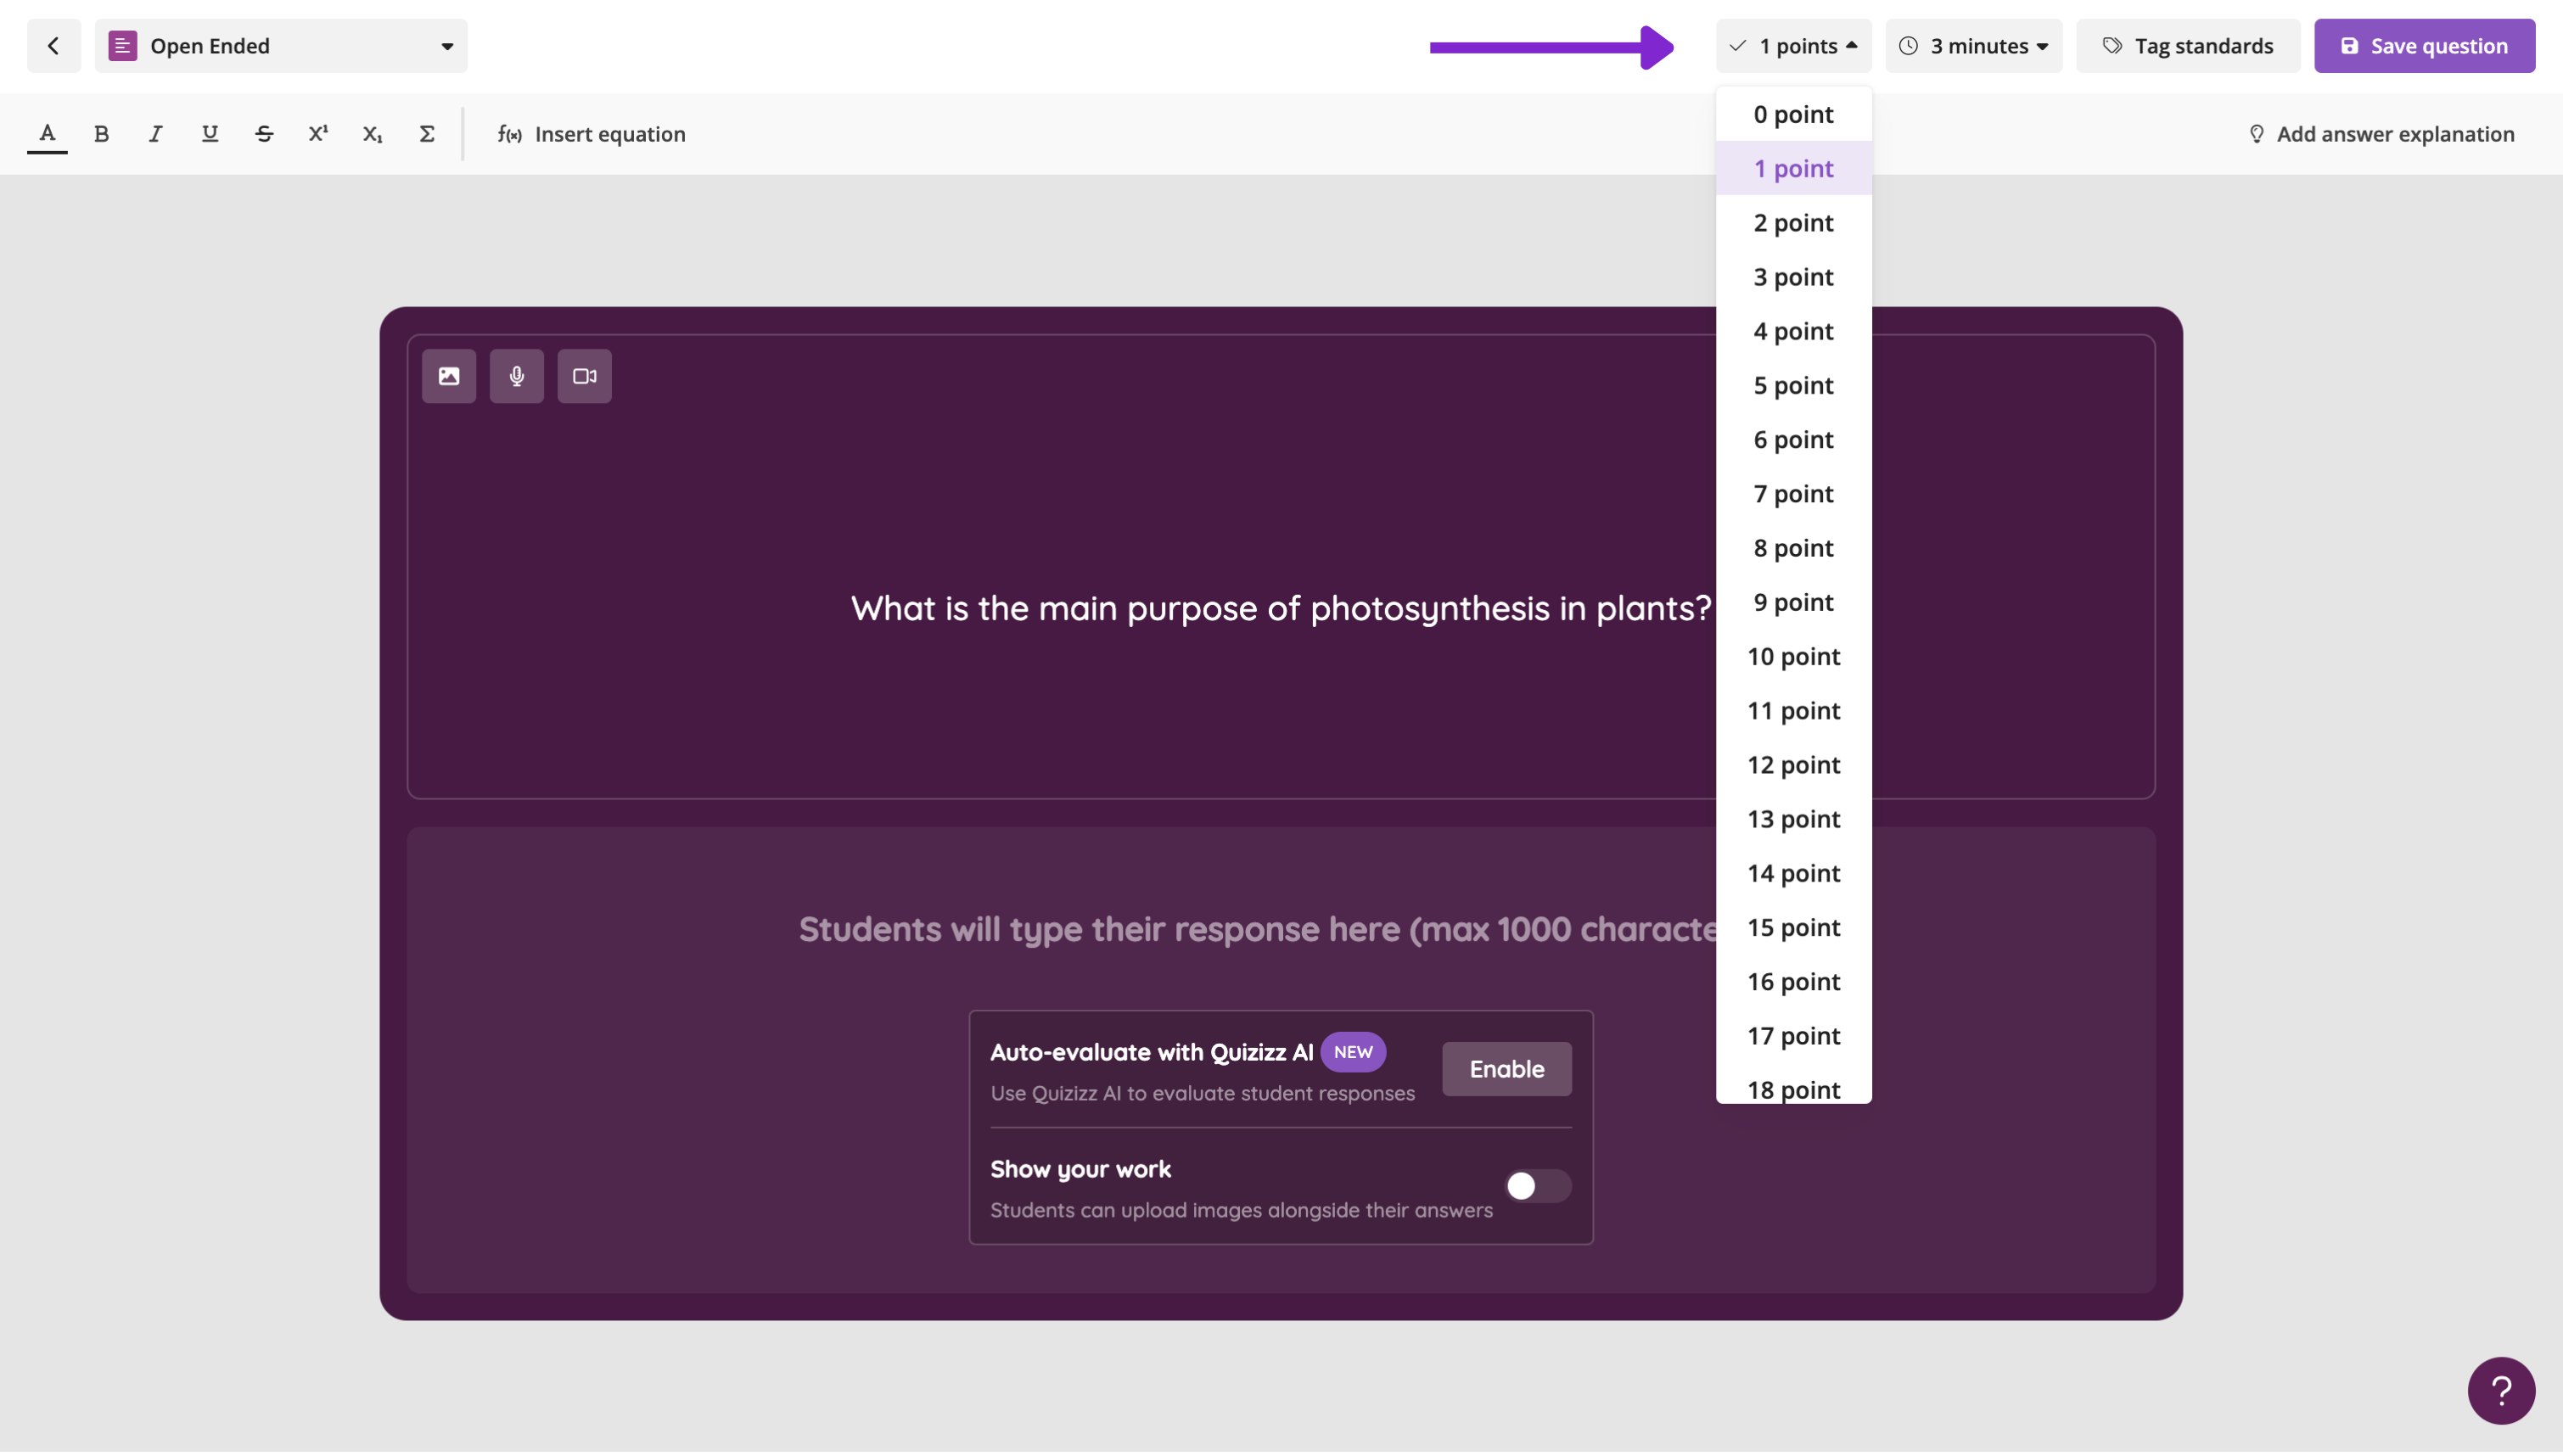Screen dimensions: 2563x1456
Task: Click the Insert equation button
Action: click(x=591, y=134)
